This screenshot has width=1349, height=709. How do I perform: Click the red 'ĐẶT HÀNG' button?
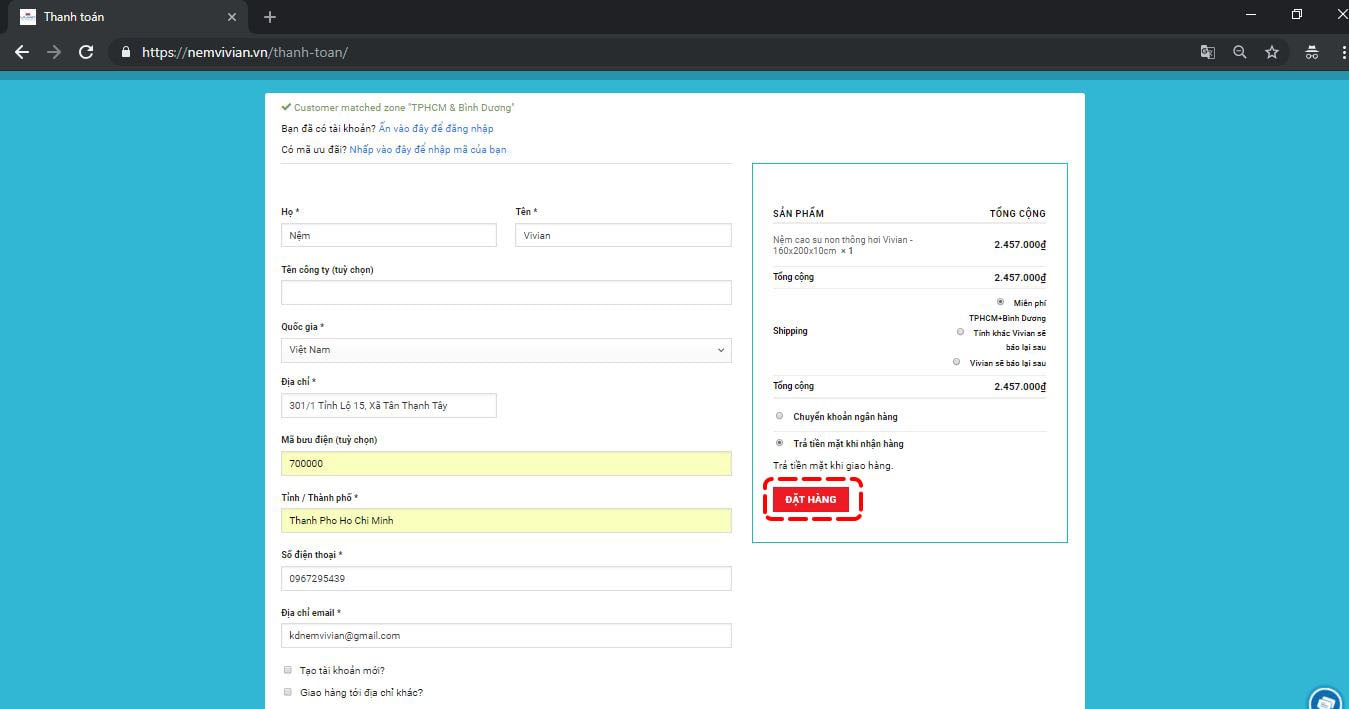[x=811, y=499]
